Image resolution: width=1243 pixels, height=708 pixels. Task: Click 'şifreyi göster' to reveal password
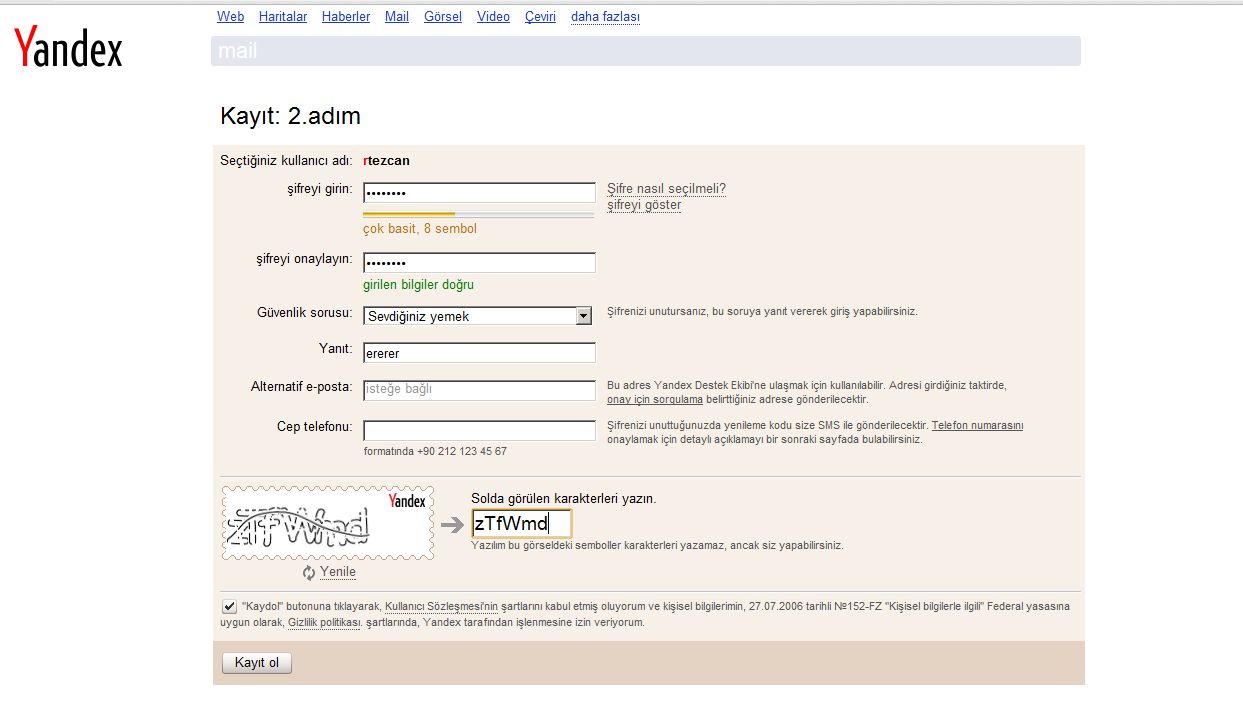pyautogui.click(x=644, y=205)
